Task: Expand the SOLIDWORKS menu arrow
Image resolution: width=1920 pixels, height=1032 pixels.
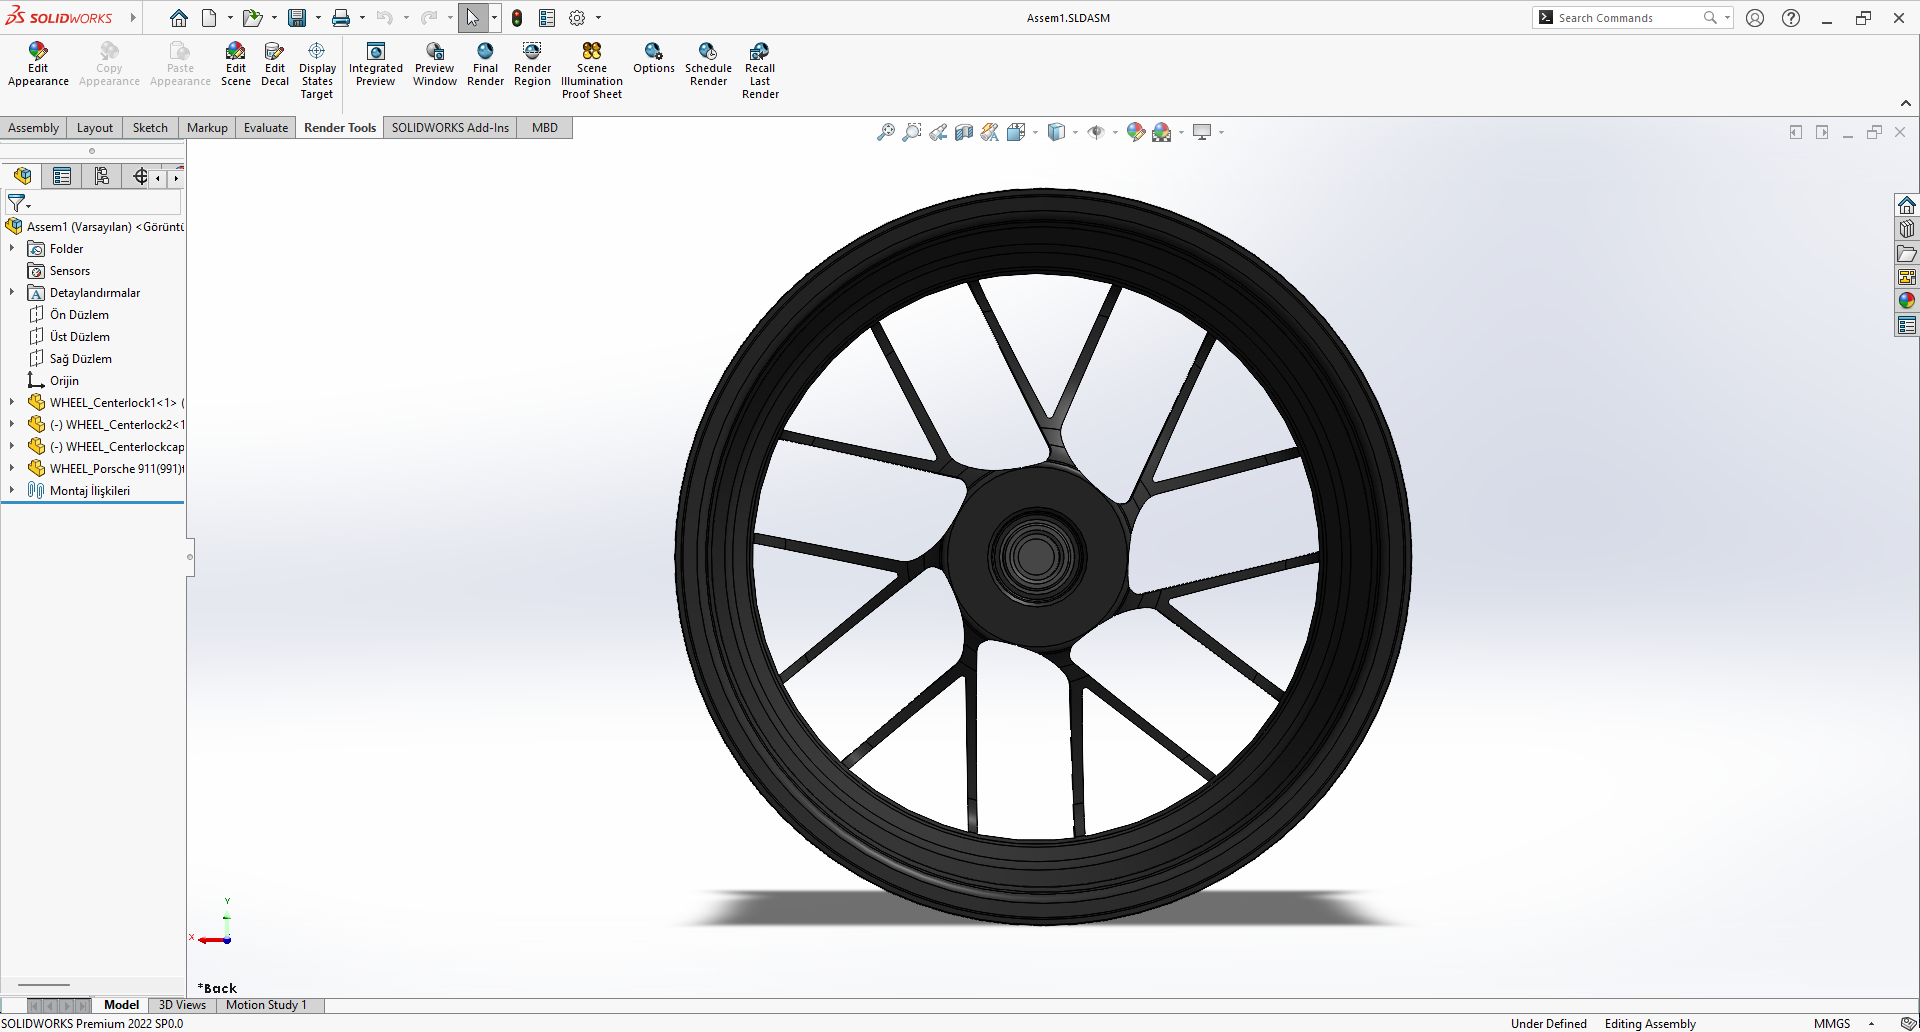Action: coord(133,18)
